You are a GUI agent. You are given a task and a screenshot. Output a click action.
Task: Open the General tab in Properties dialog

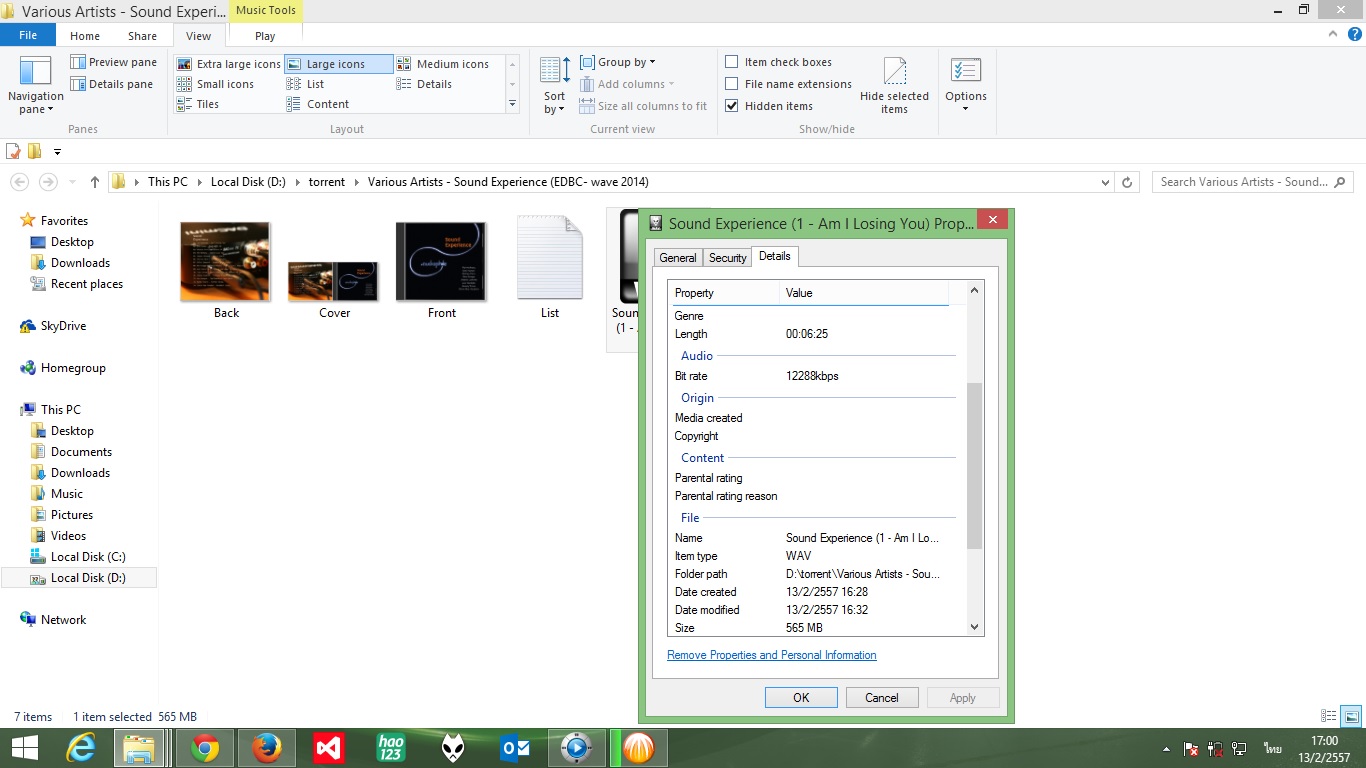(677, 258)
